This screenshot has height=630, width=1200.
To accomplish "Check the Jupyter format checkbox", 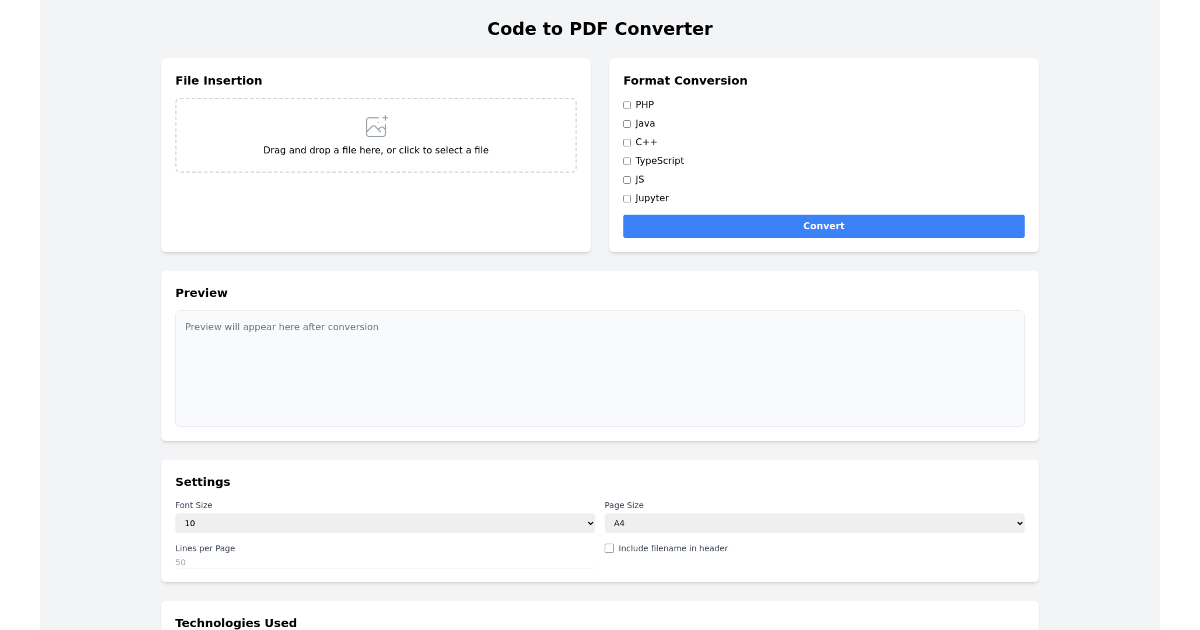I will click(x=628, y=198).
